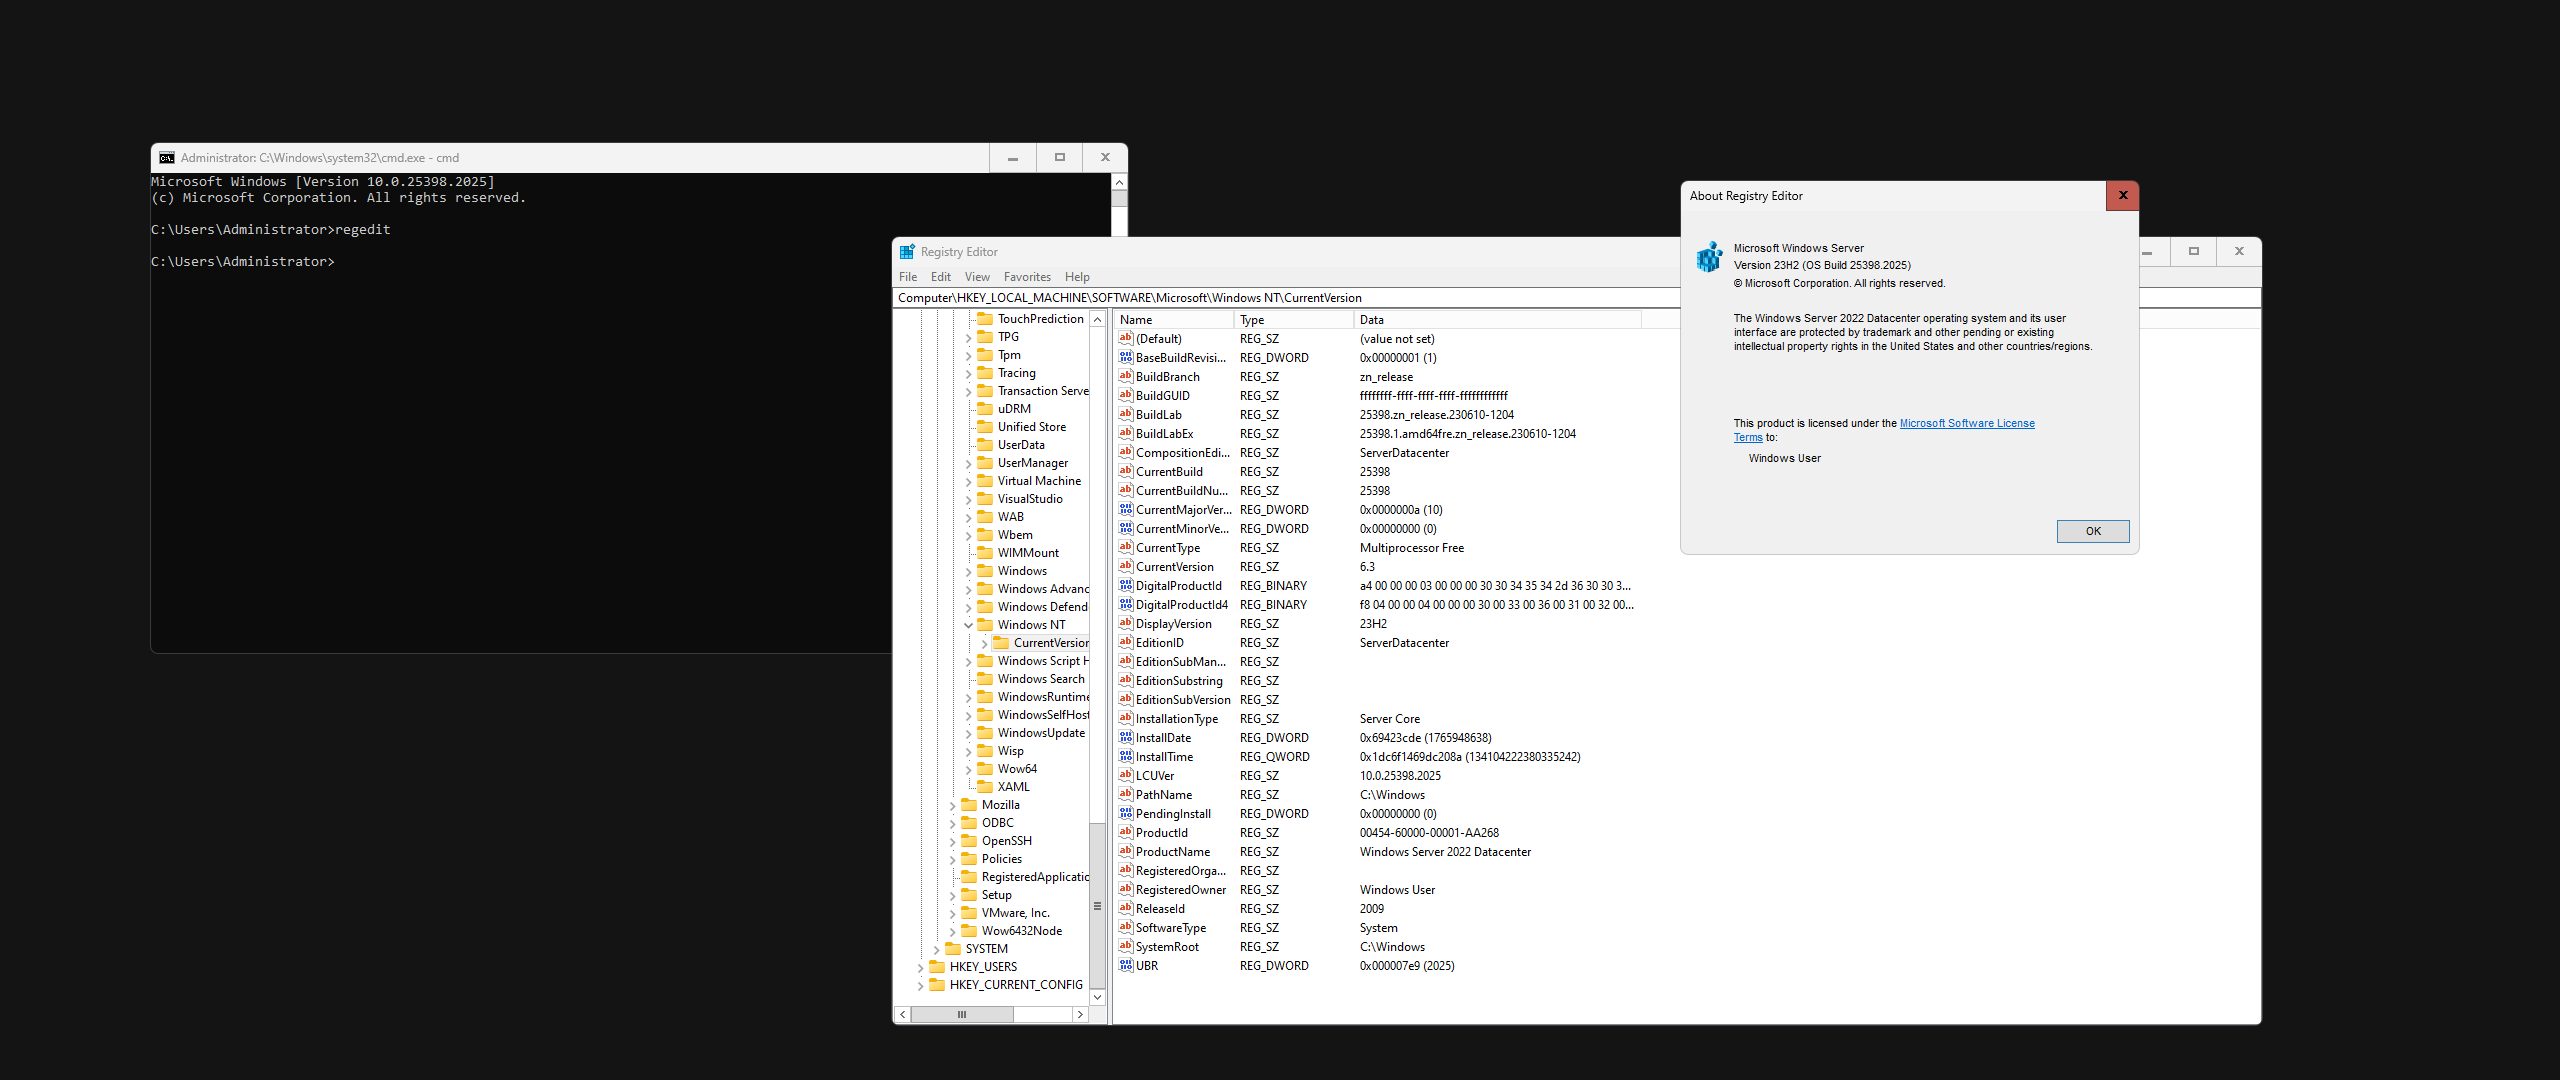The image size is (2560, 1080).
Task: Click the InstallDate DWORD value icon
Action: coord(1125,738)
